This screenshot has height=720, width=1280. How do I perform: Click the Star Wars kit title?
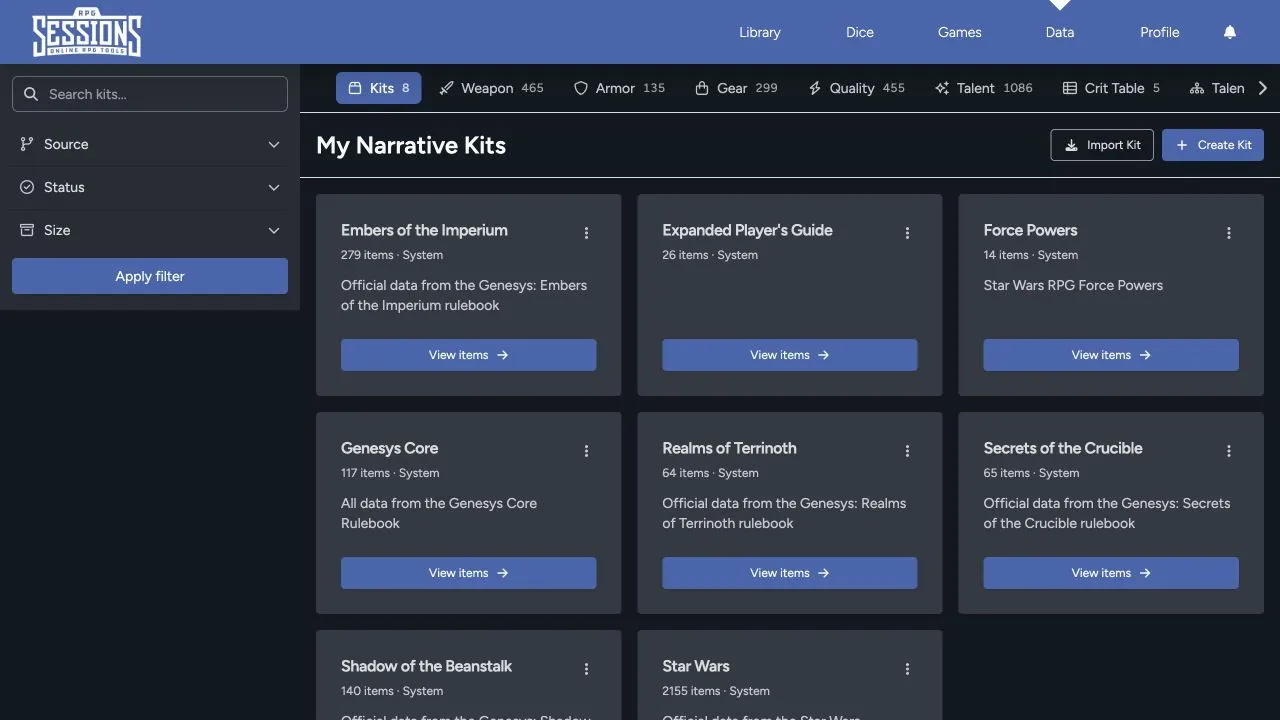point(696,666)
